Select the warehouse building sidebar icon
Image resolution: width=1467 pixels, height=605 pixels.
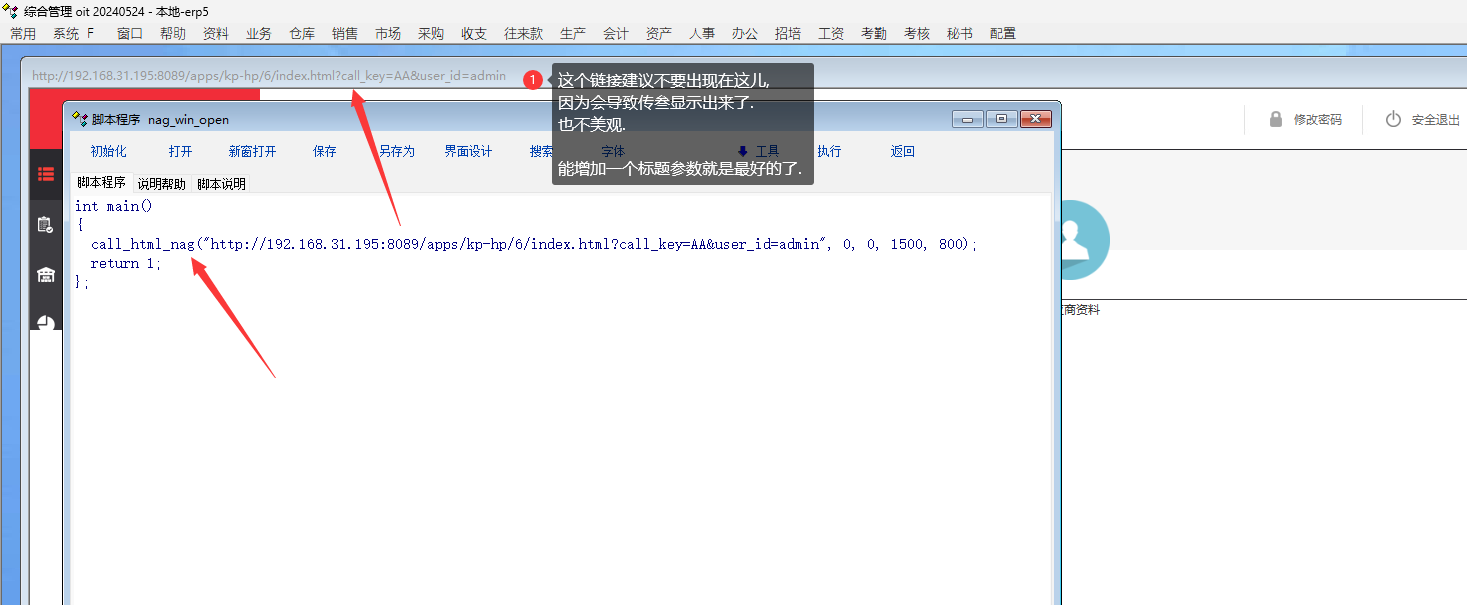point(46,275)
